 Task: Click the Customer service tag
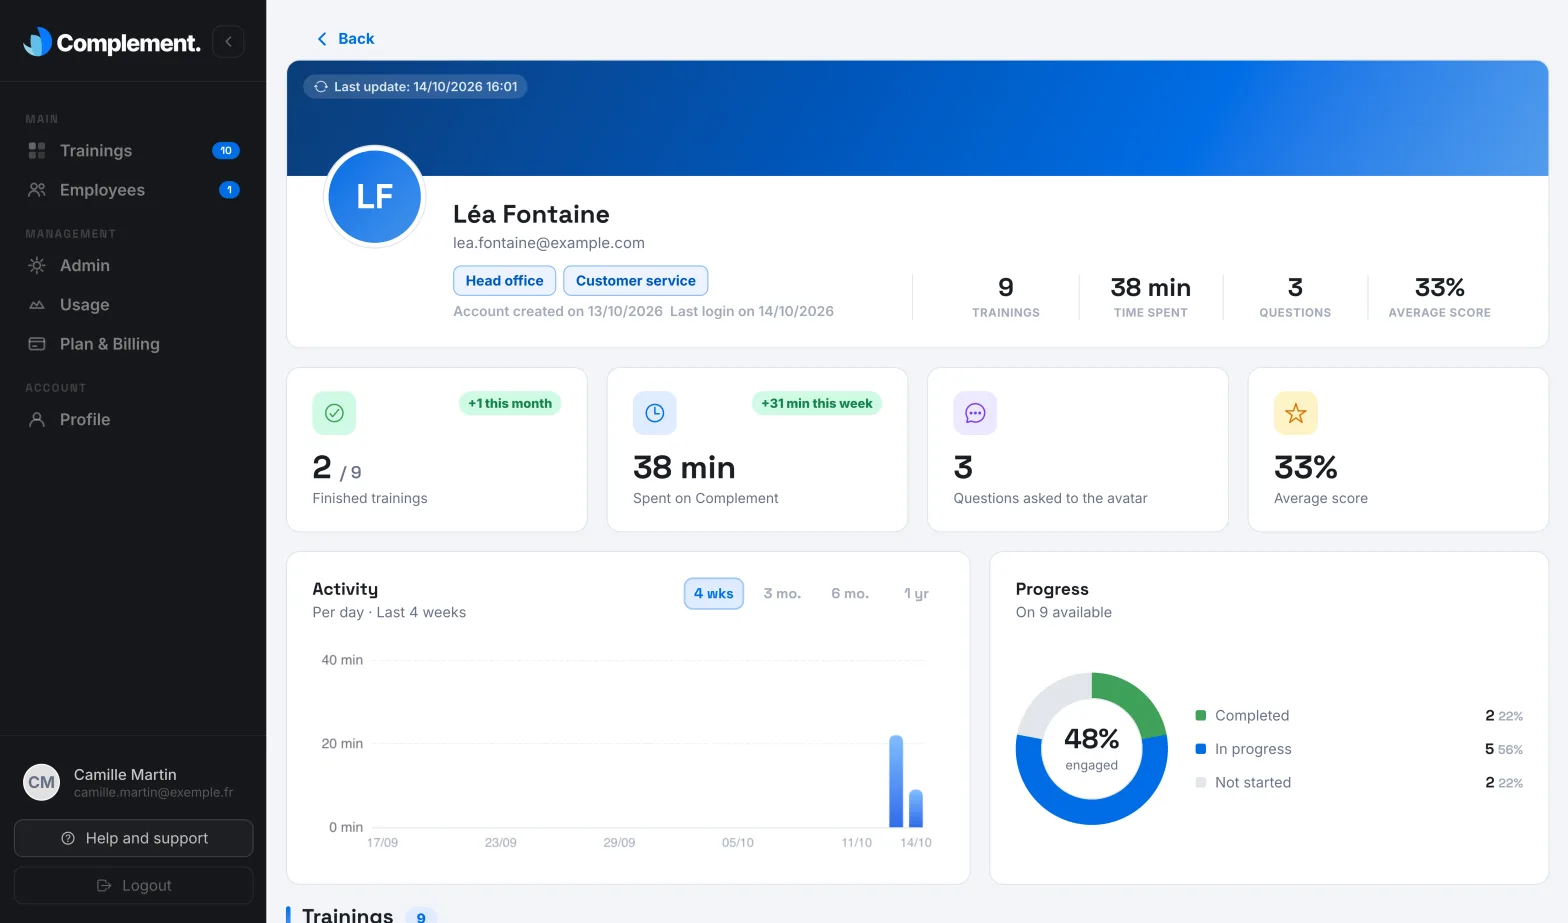point(636,281)
